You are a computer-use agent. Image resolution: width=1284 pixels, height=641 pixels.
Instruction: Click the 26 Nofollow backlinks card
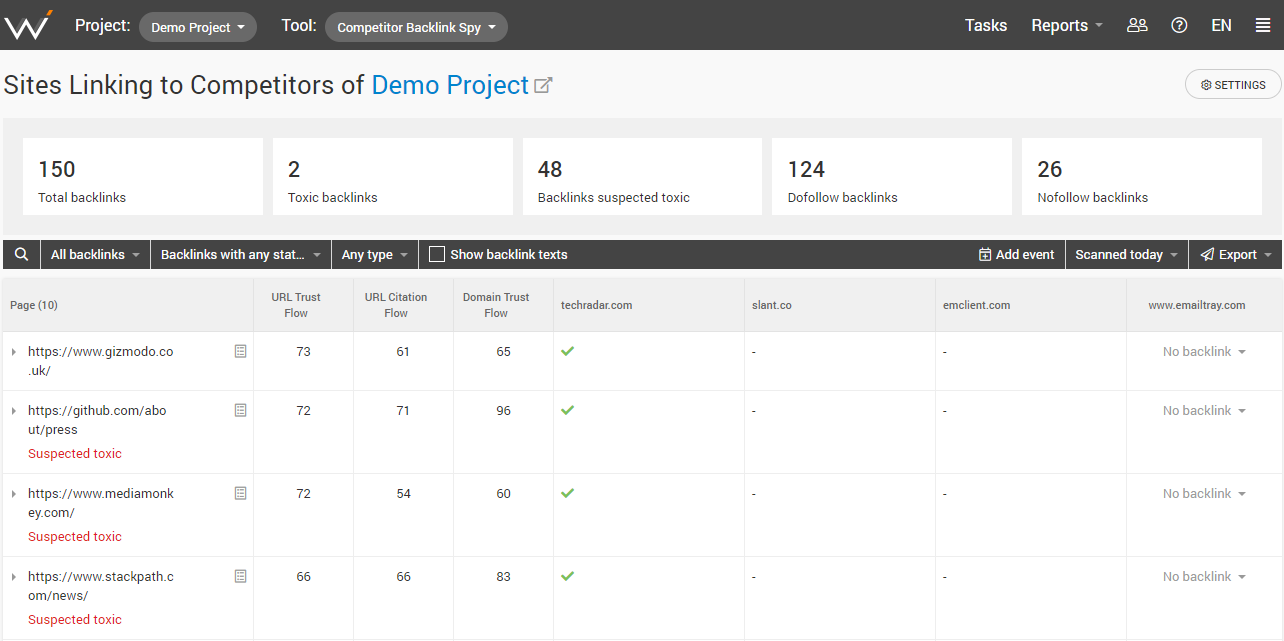point(1142,177)
